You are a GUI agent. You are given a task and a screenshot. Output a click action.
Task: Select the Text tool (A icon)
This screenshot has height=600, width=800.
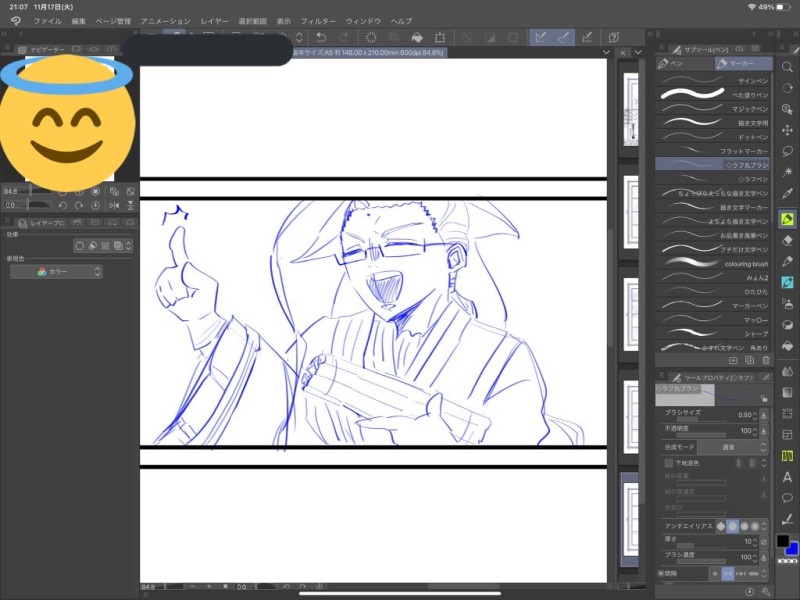(x=787, y=477)
